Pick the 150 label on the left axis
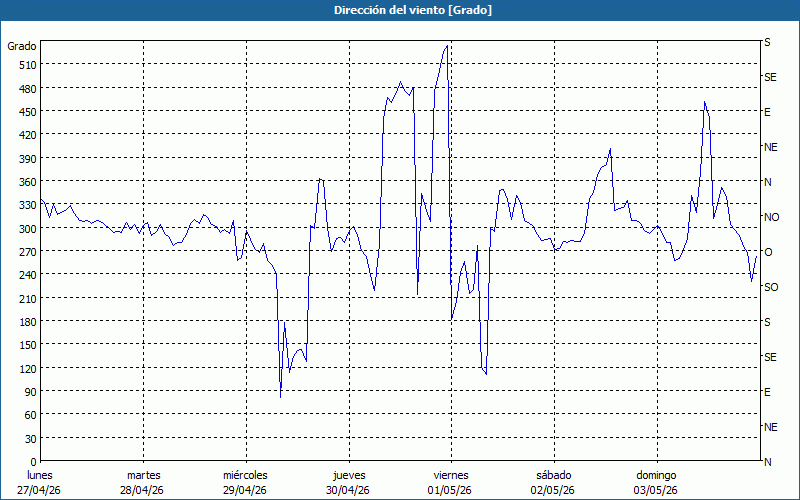This screenshot has width=800, height=500. [27, 345]
